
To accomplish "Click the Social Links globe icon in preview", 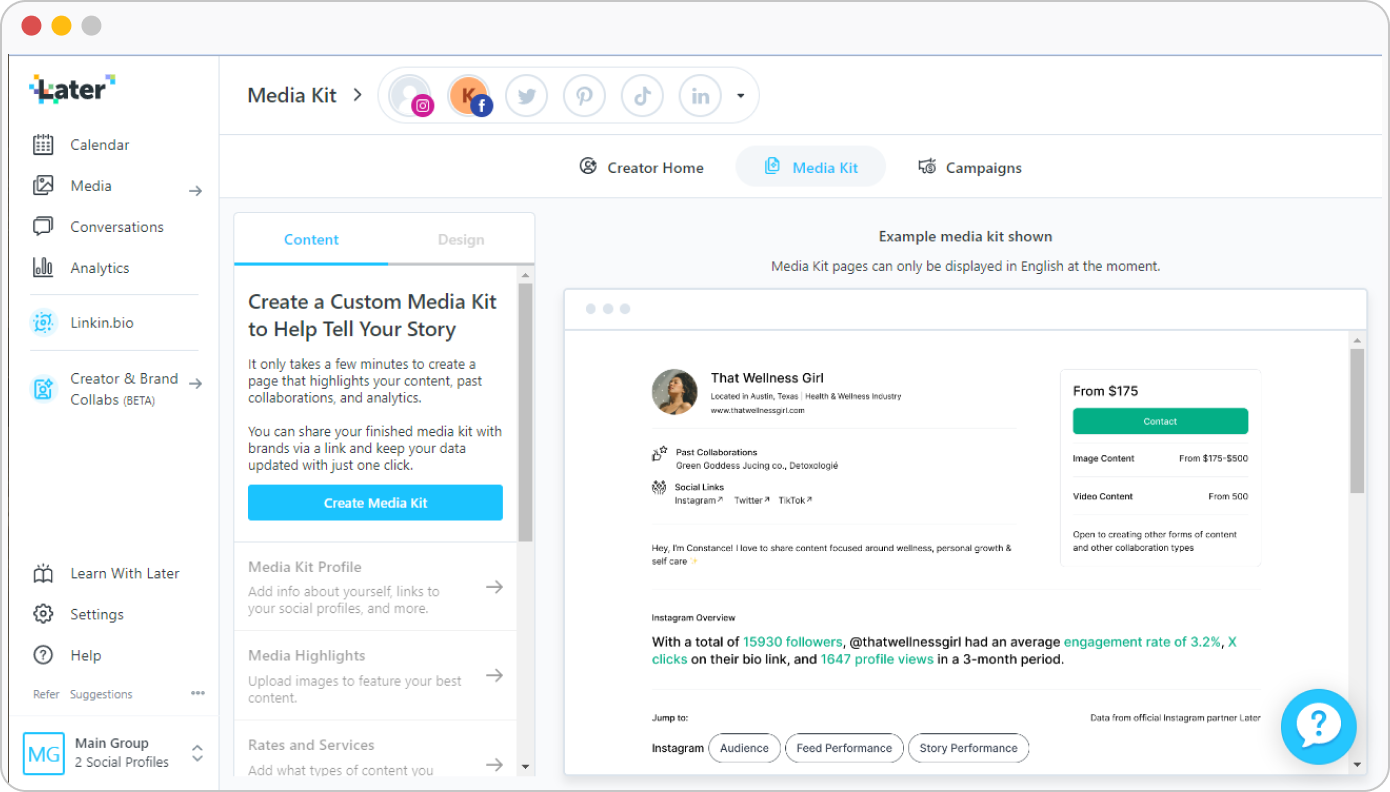I will [659, 488].
